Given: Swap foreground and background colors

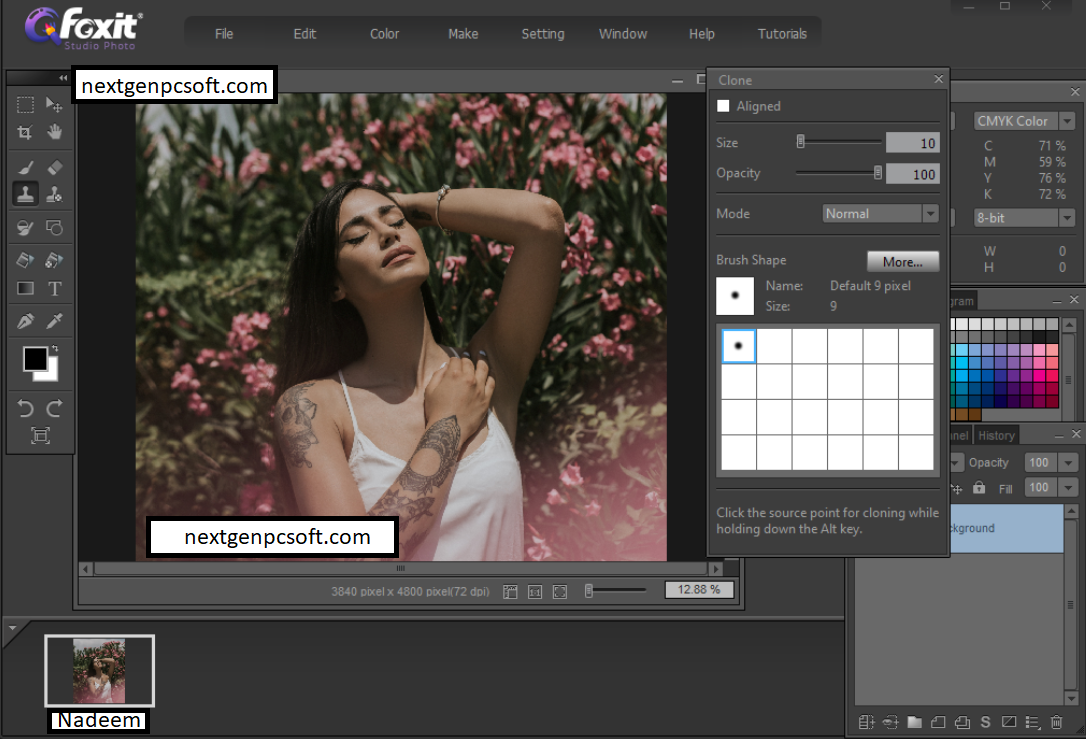Looking at the screenshot, I should tap(54, 349).
